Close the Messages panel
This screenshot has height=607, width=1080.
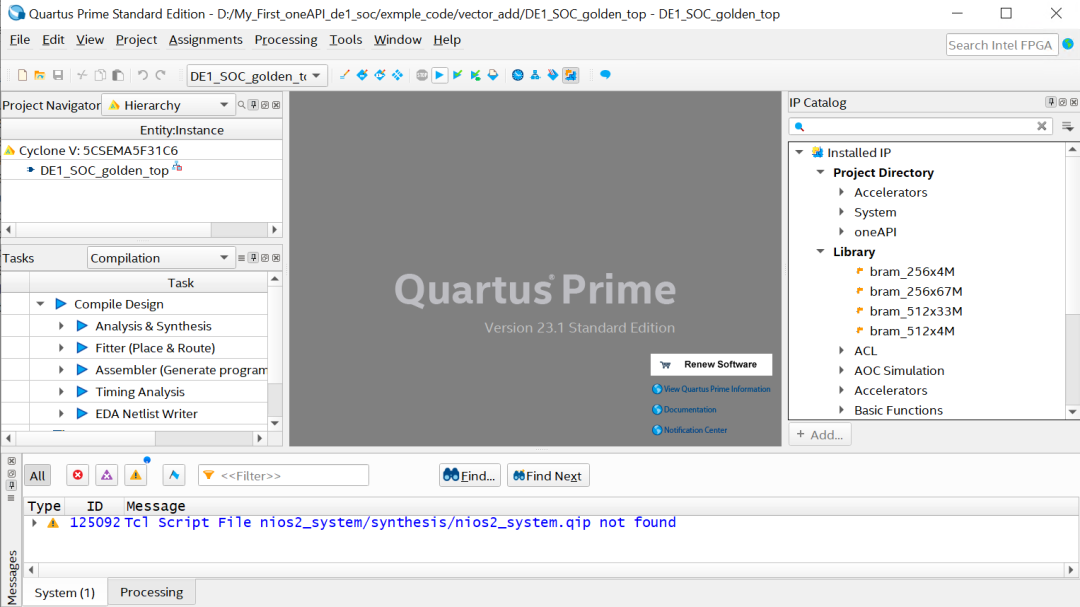tap(11, 461)
